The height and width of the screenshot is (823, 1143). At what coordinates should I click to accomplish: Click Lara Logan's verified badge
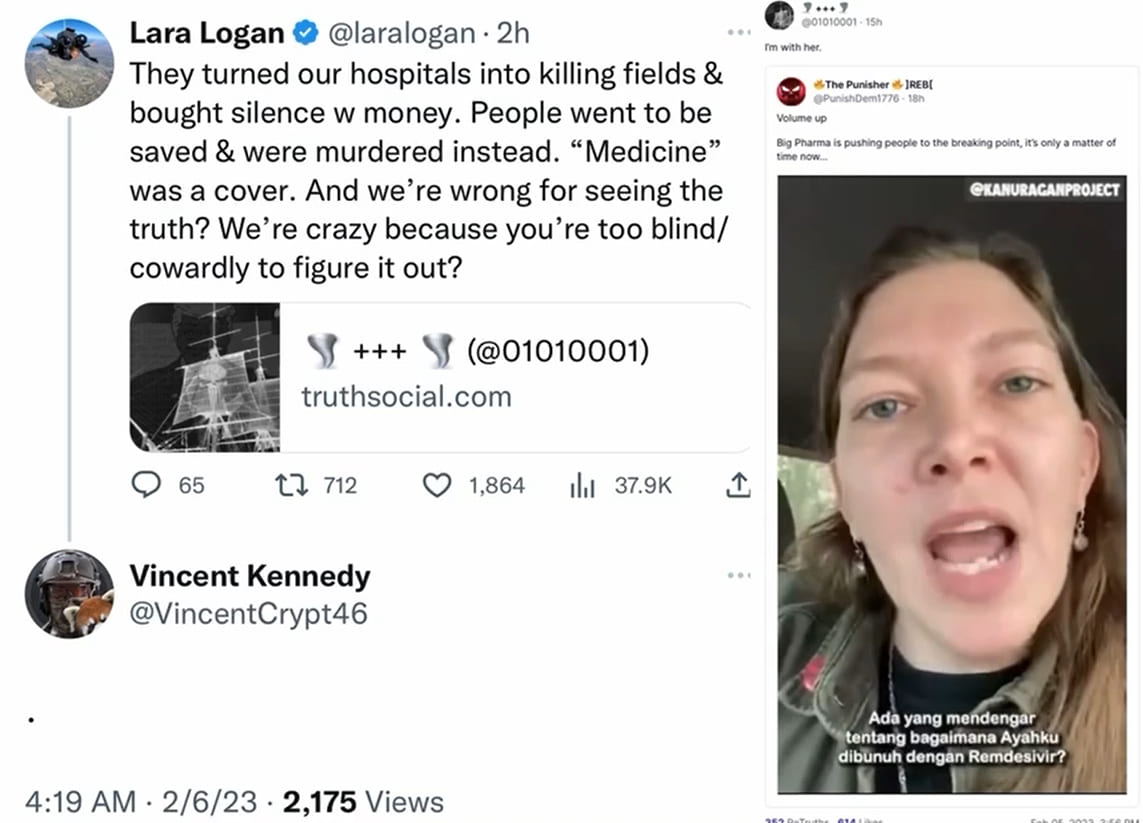(304, 33)
